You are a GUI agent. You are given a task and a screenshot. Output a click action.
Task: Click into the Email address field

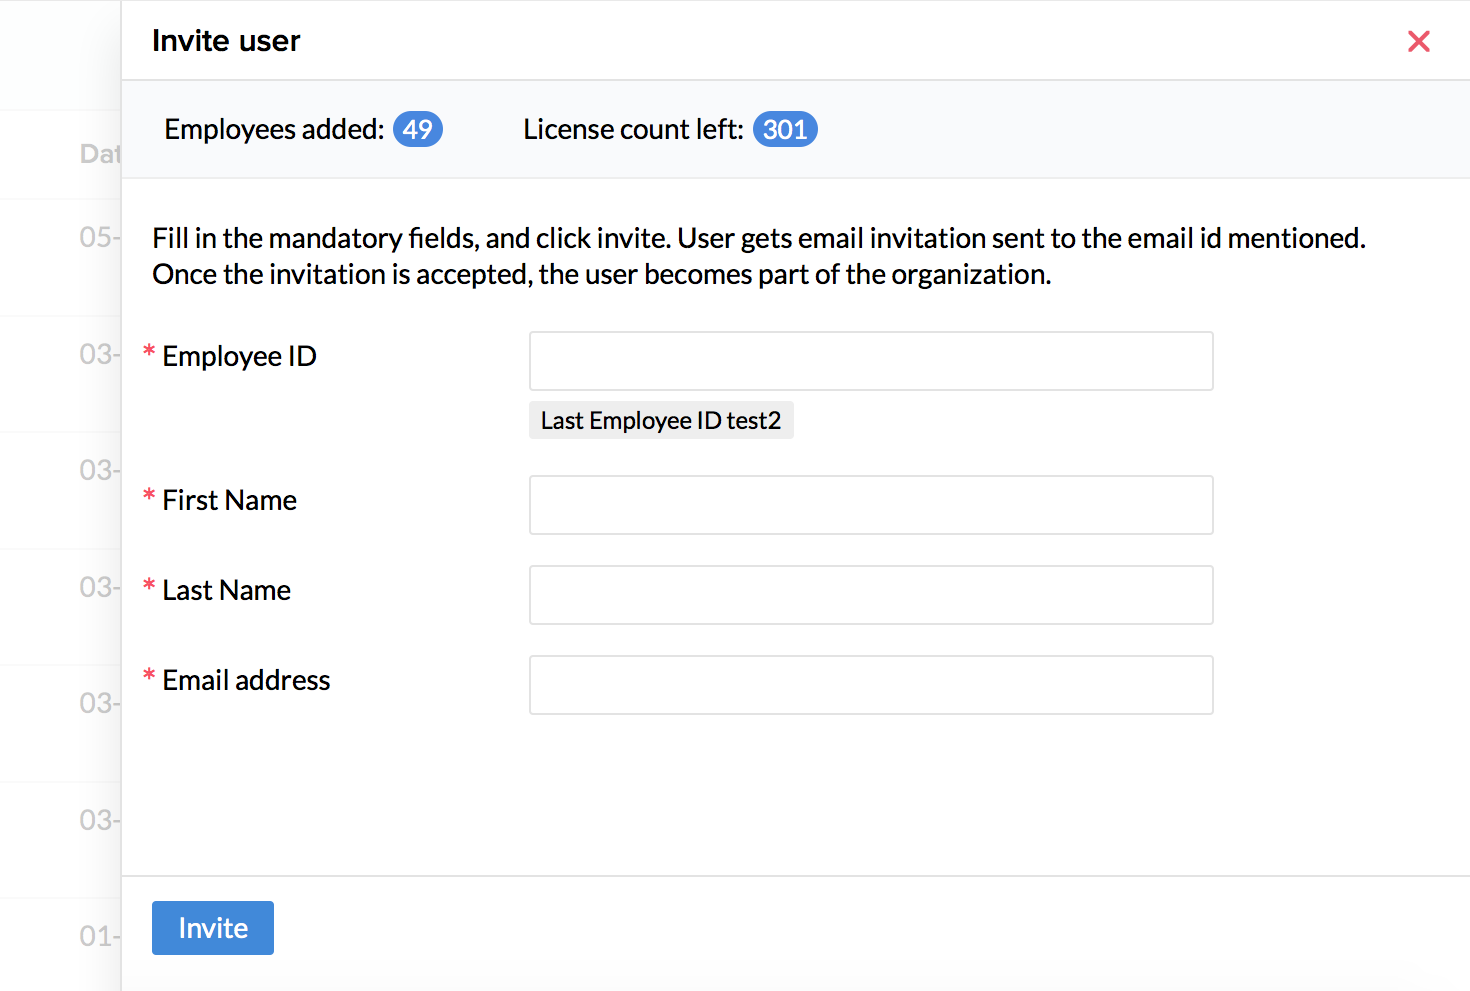[870, 685]
